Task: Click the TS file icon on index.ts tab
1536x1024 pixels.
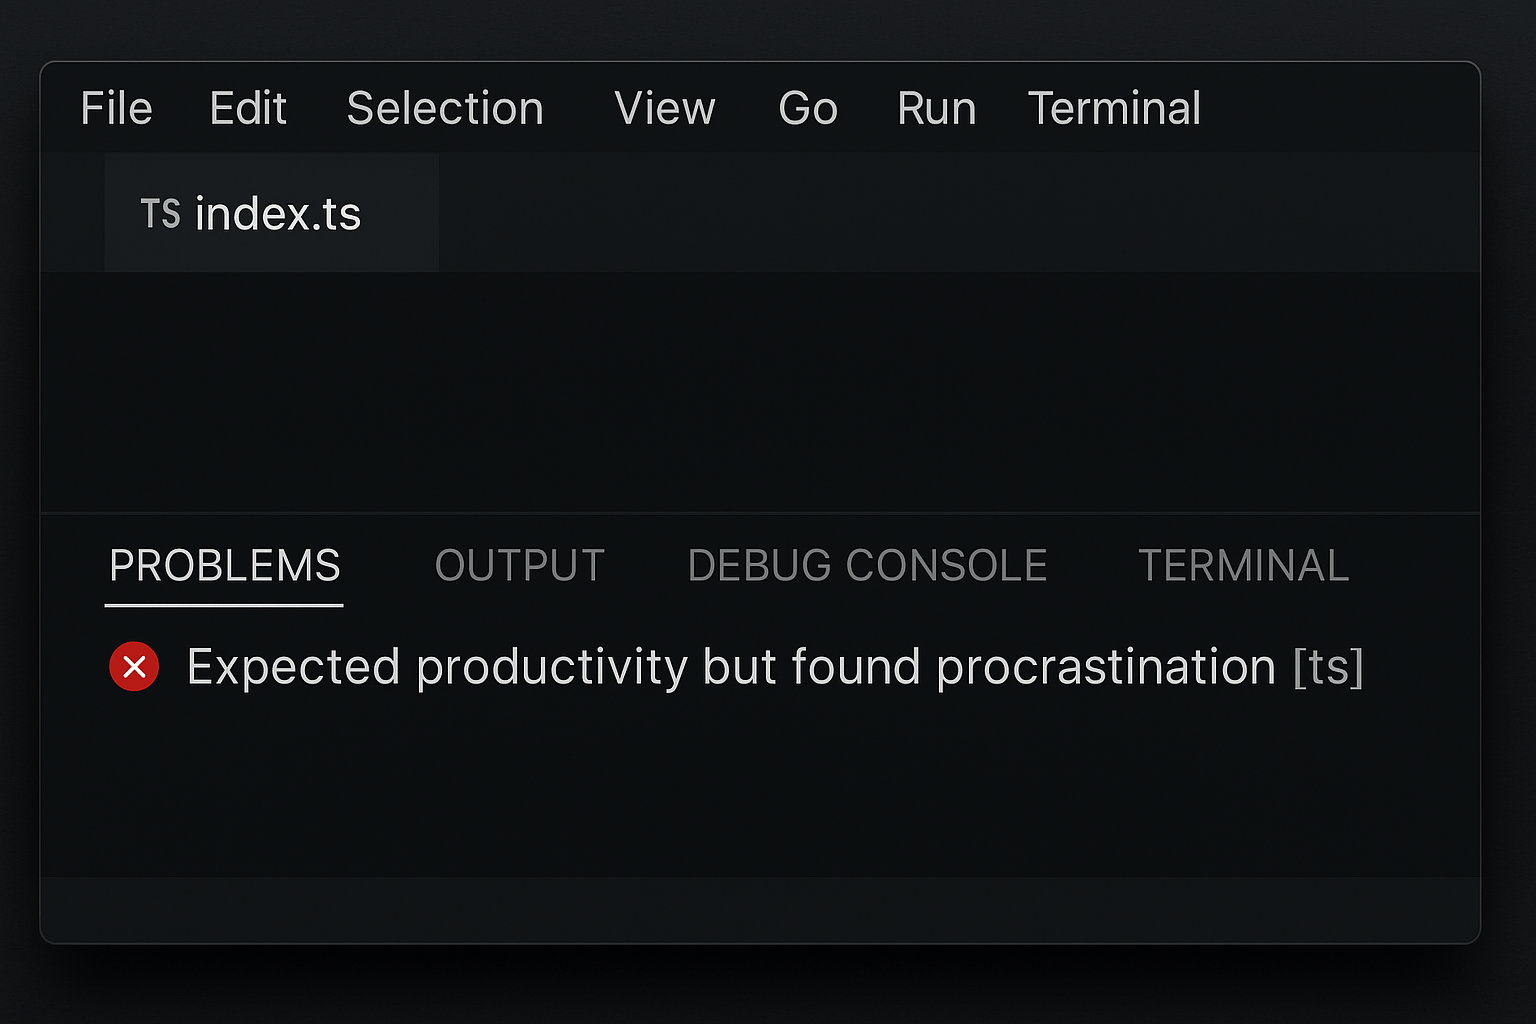Action: (160, 214)
